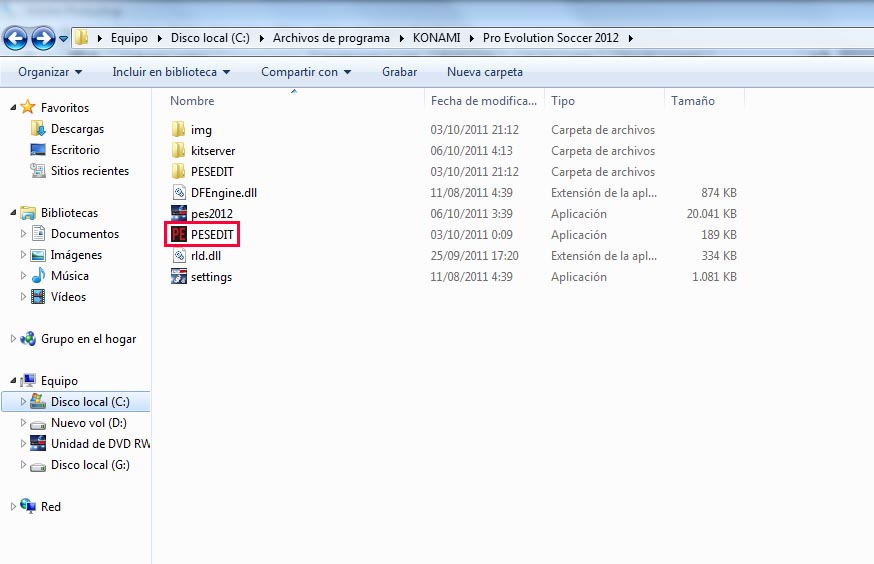Viewport: 874px width, 564px height.
Task: Click the Bibliotecas icon
Action: pos(28,212)
